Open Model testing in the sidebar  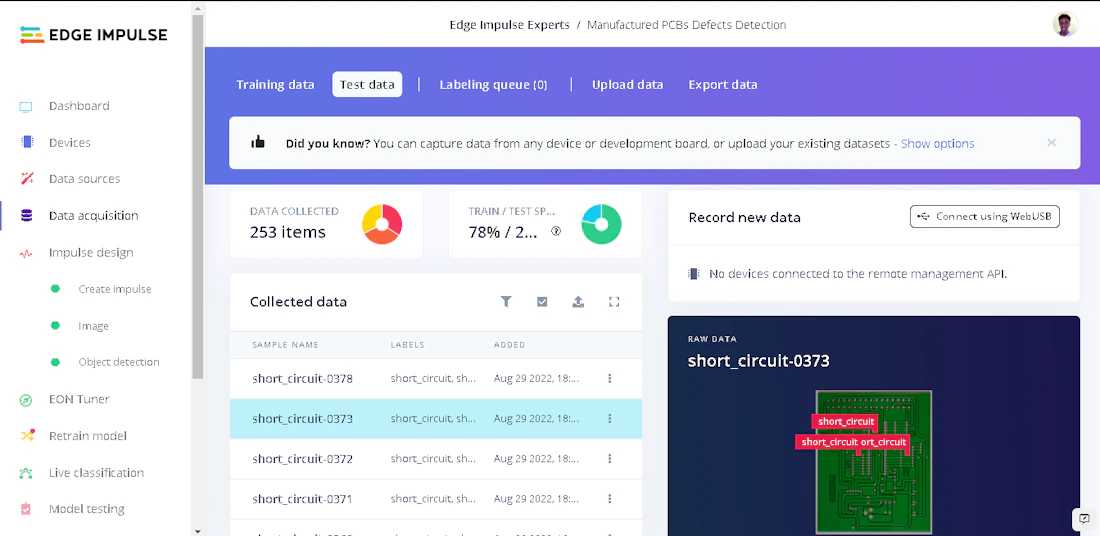click(86, 509)
